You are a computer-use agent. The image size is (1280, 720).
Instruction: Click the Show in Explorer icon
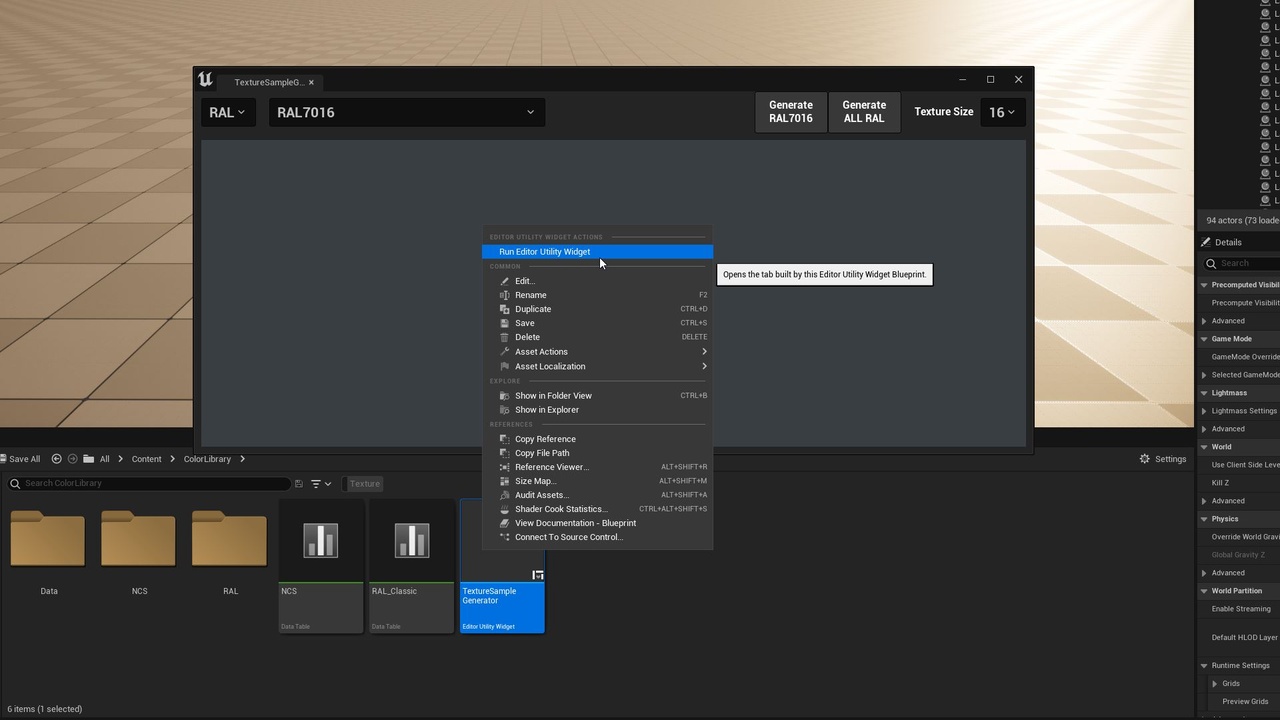click(x=504, y=410)
